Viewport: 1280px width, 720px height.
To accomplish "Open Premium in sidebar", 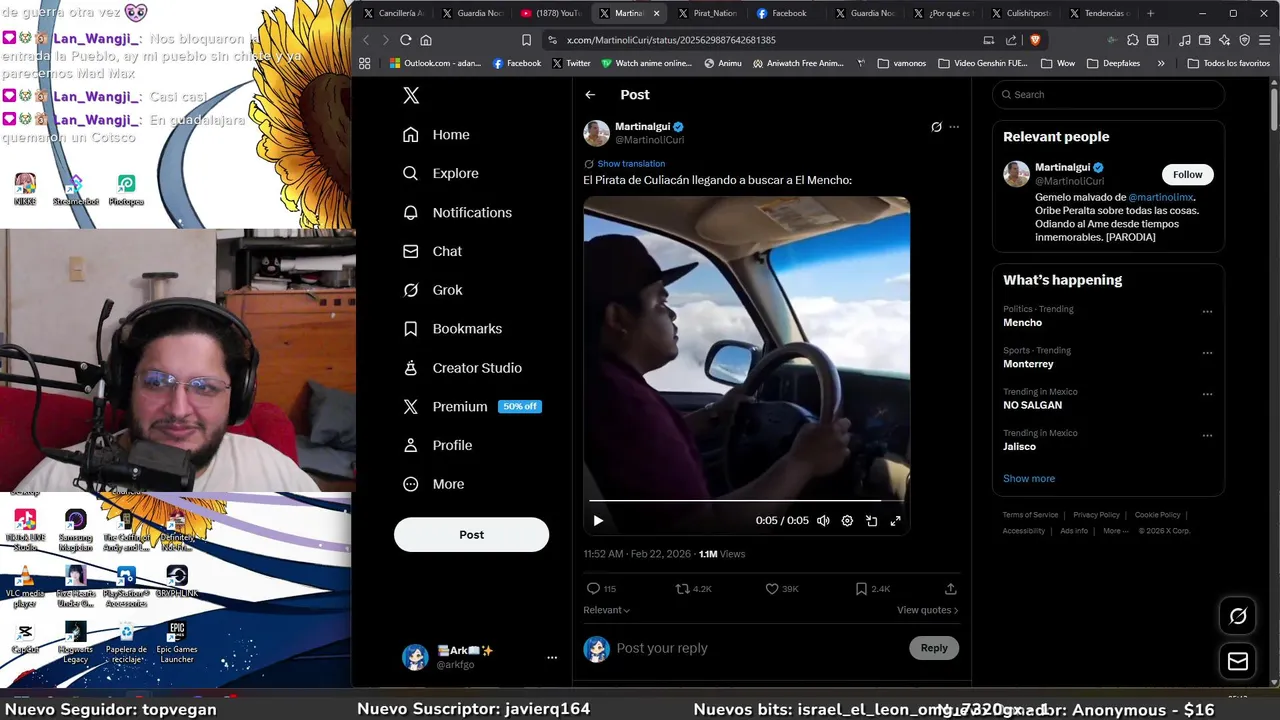I will tap(470, 407).
